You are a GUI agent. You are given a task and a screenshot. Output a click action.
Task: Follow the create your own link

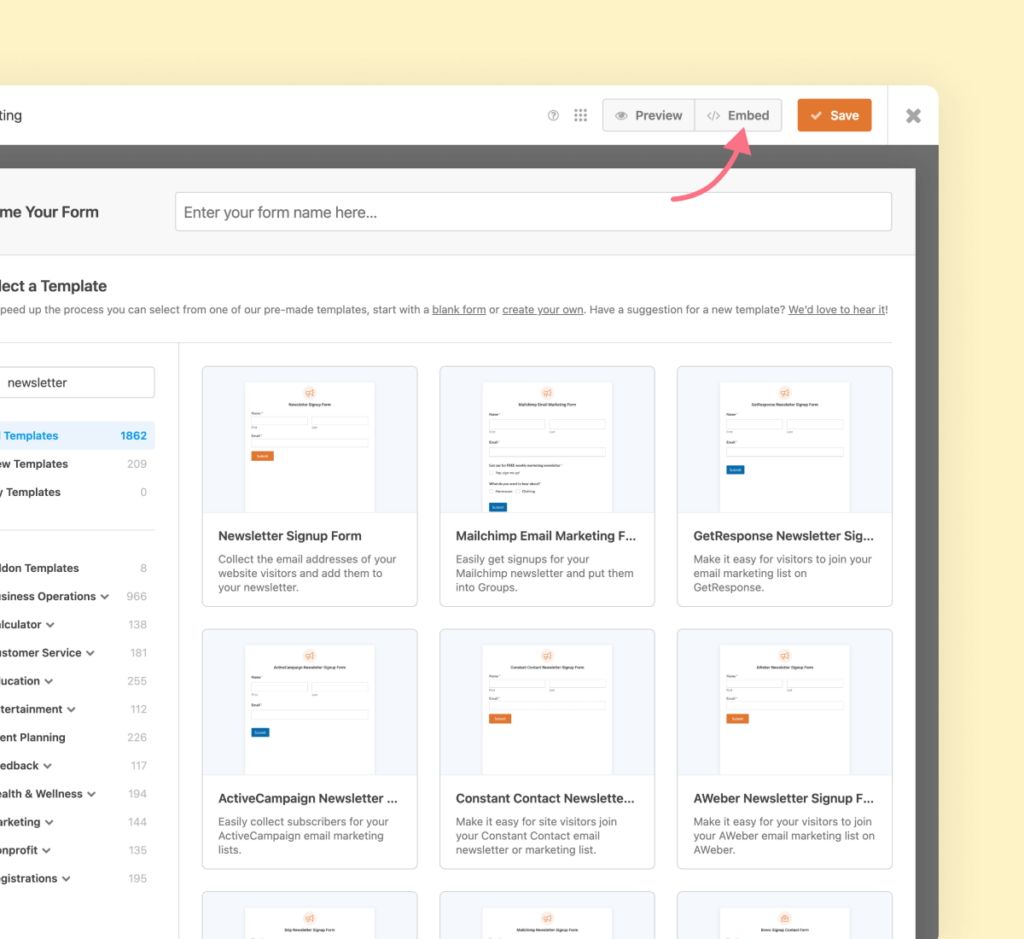(543, 310)
